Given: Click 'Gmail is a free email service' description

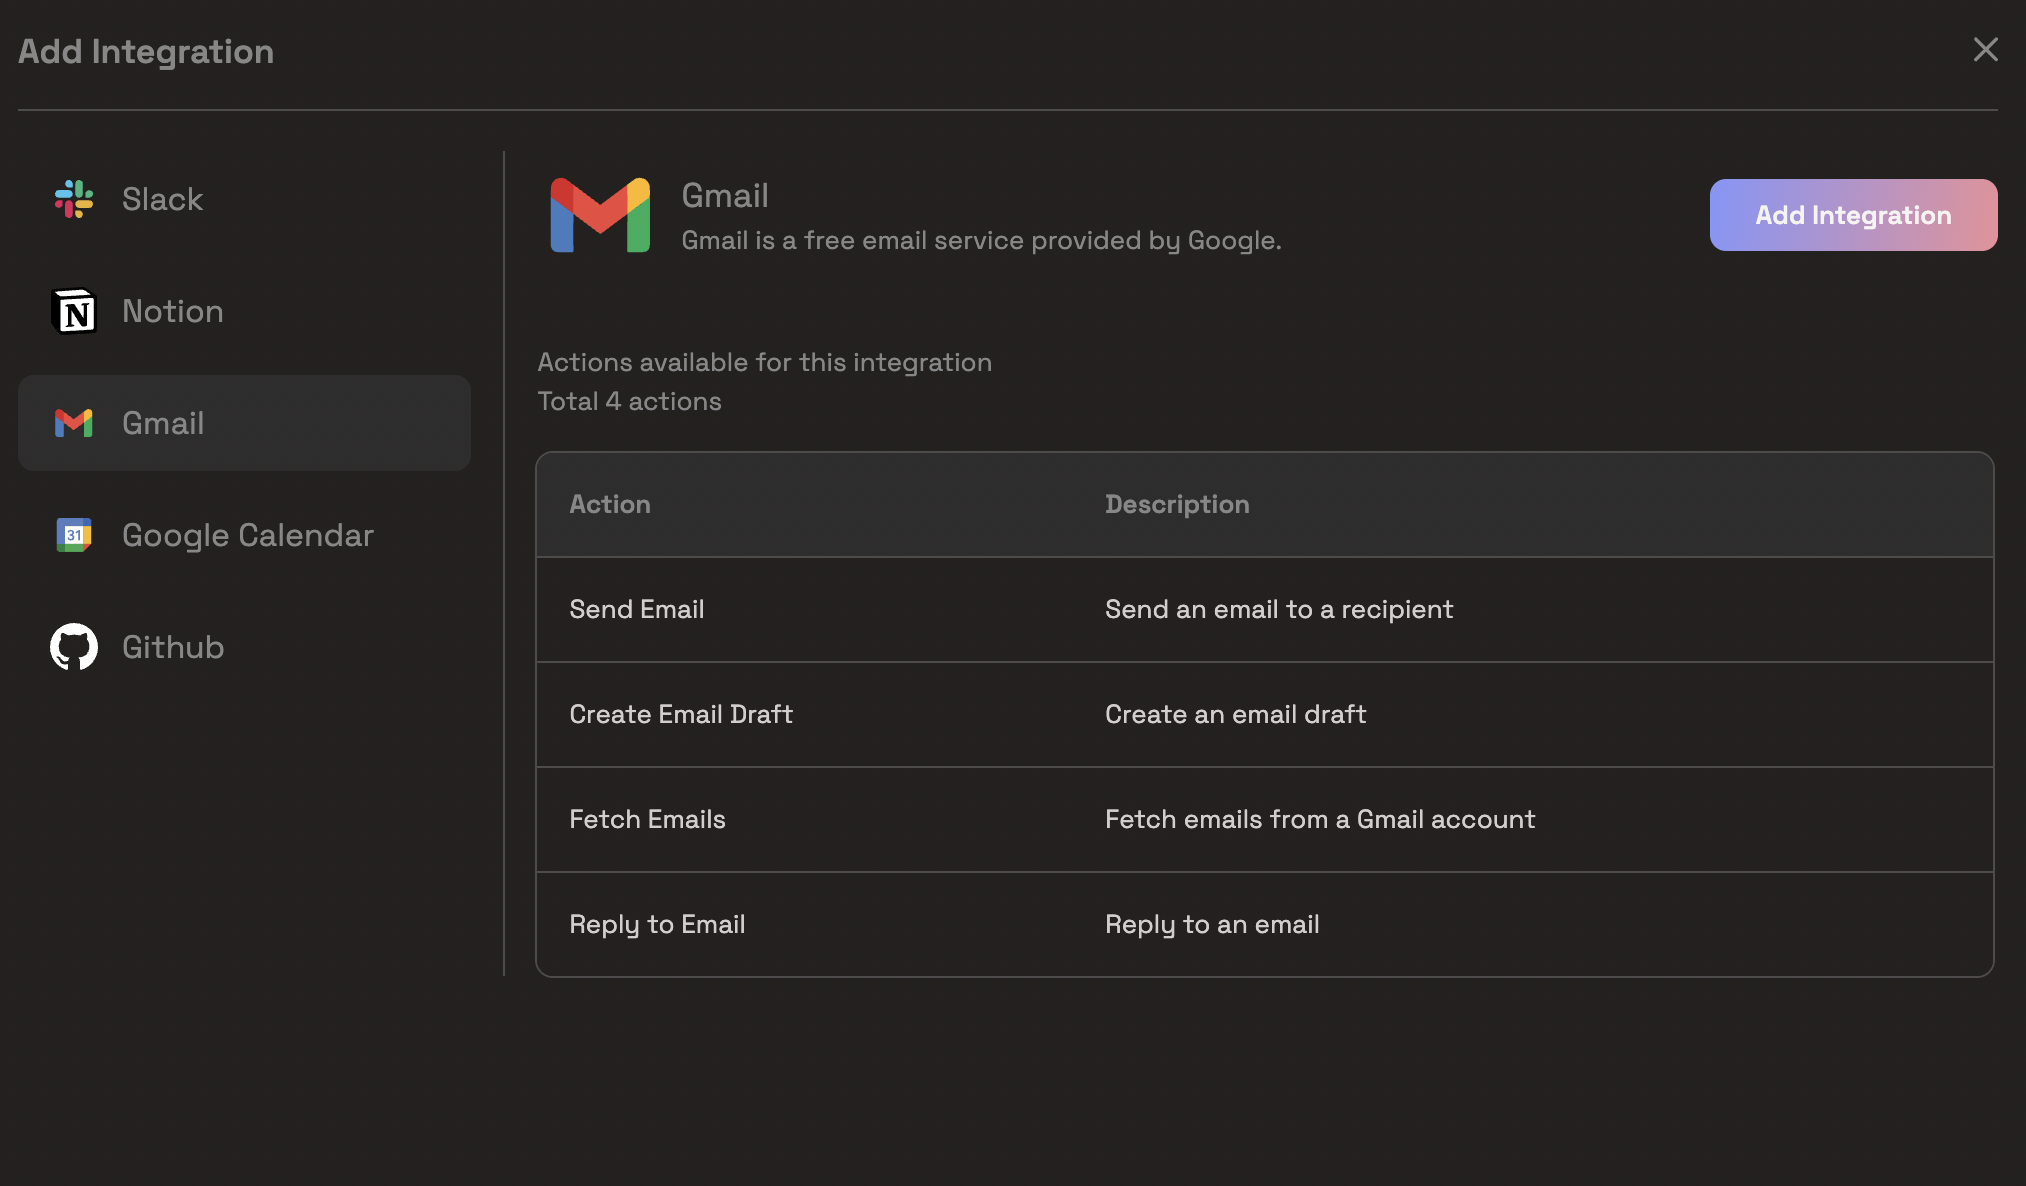Looking at the screenshot, I should coord(981,240).
